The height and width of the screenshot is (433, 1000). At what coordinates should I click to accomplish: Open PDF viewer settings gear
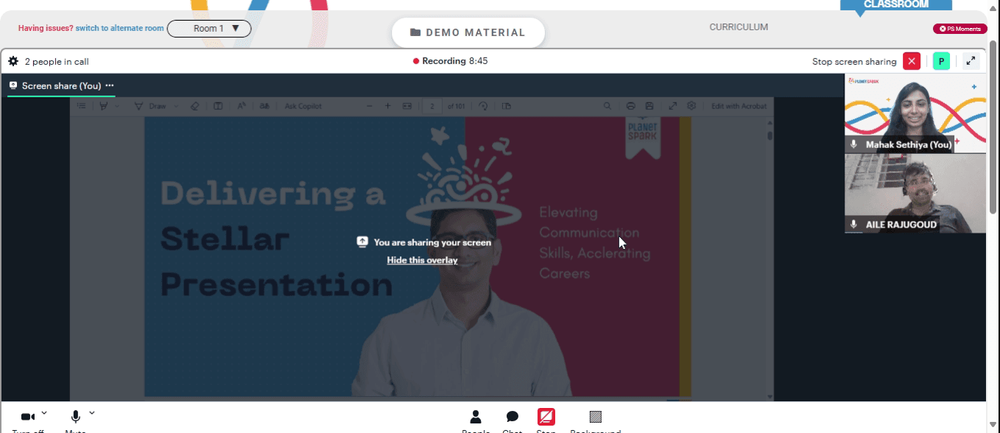(x=691, y=106)
